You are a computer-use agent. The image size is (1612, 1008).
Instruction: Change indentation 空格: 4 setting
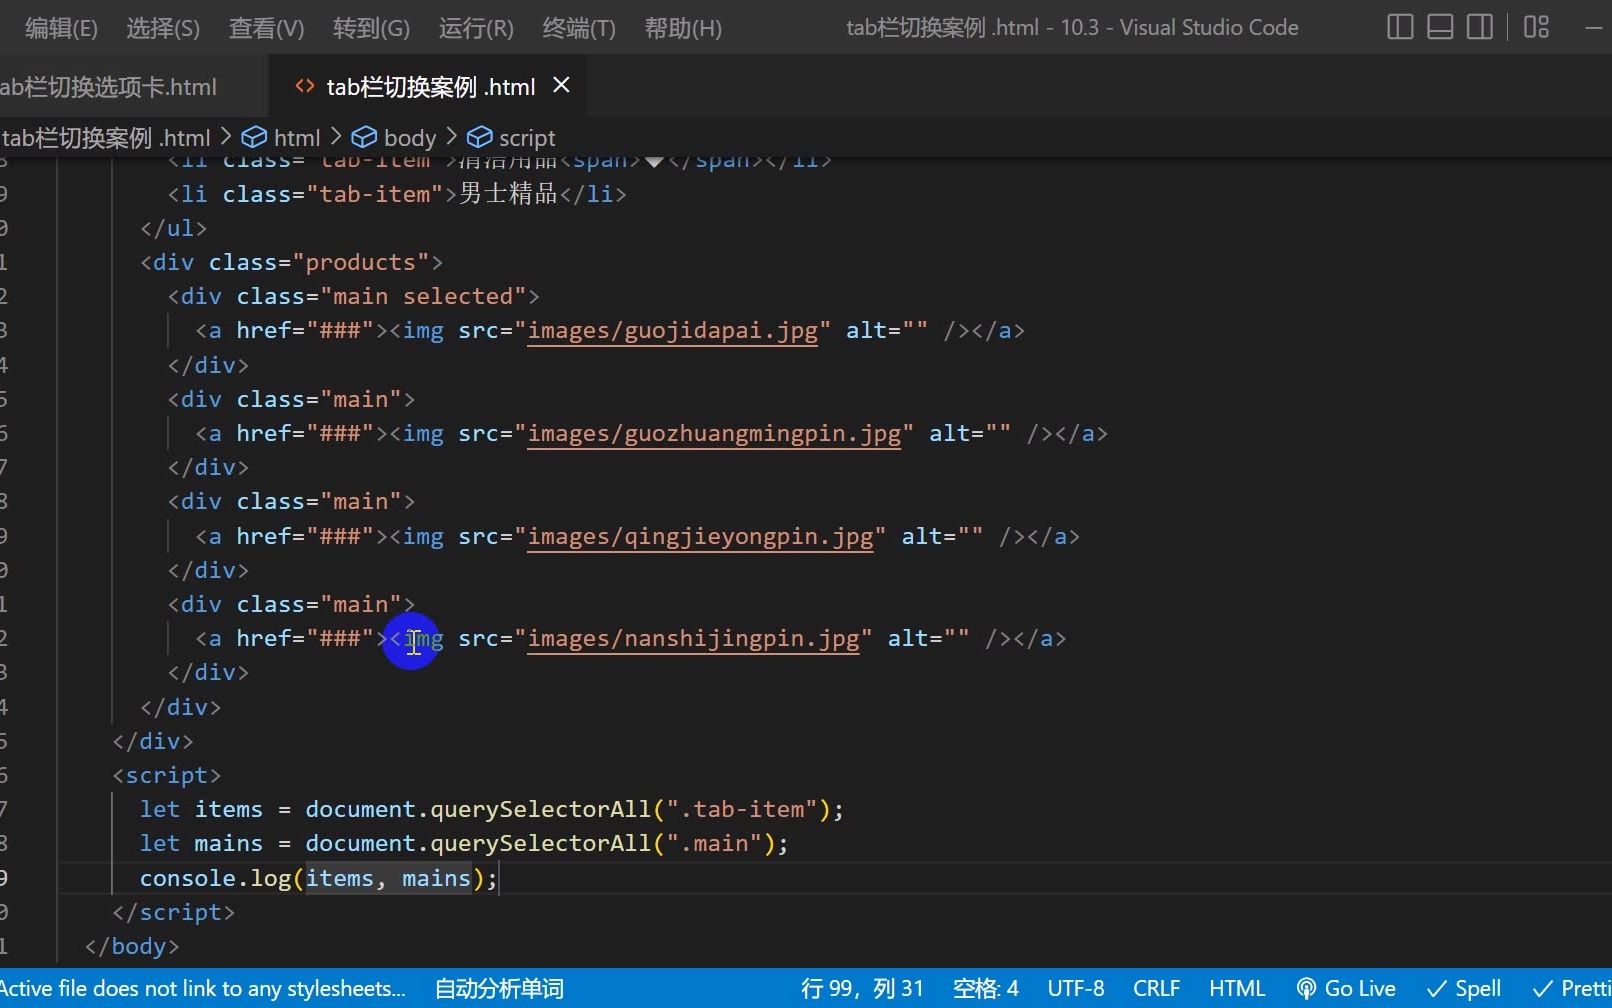[986, 989]
